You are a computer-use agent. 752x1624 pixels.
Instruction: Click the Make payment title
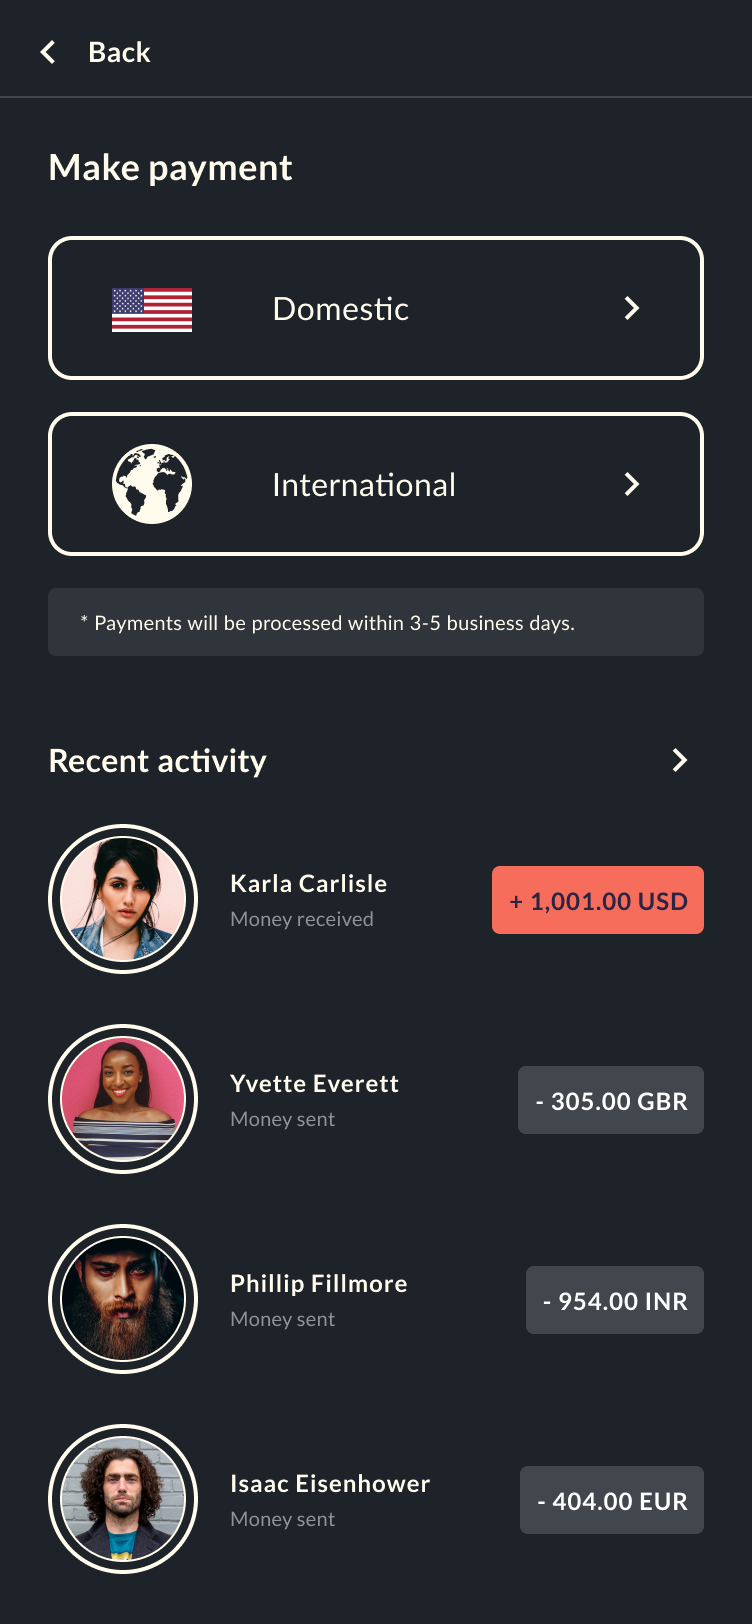click(x=170, y=167)
